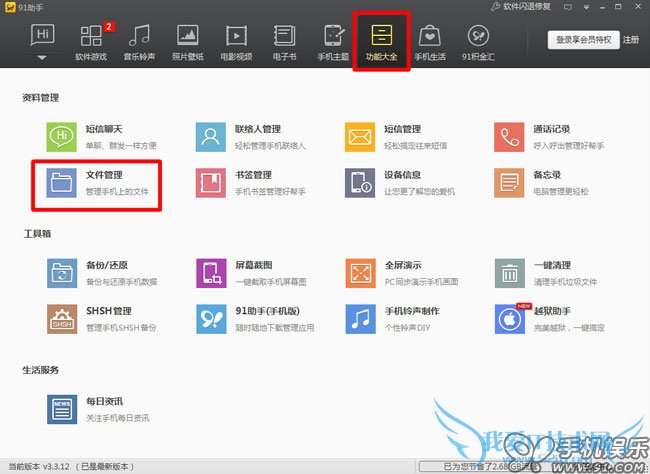Open SHSH管理 icon

tap(62, 319)
